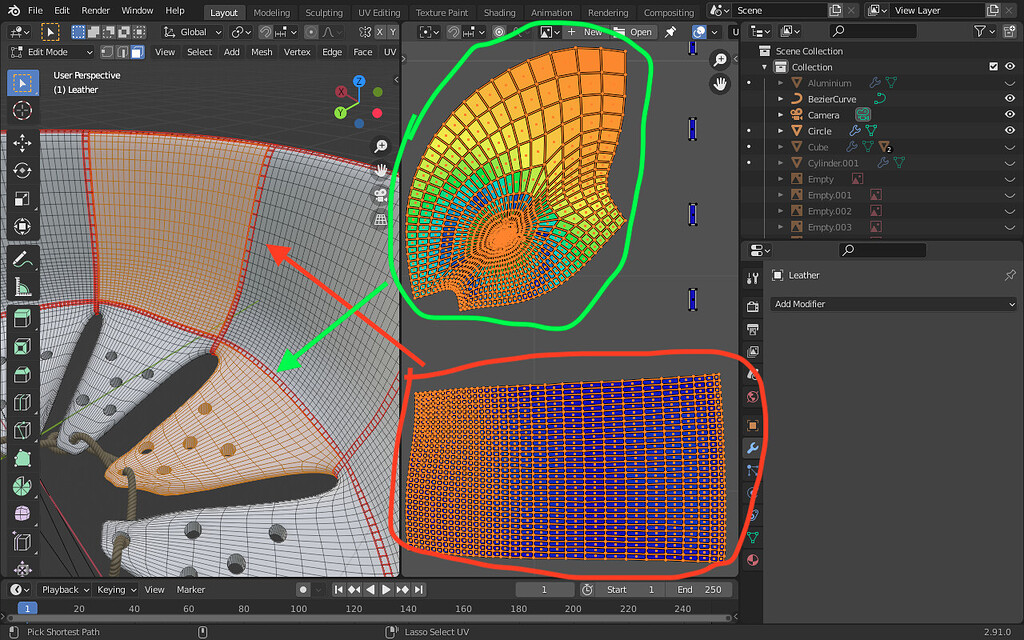1024x640 pixels.
Task: Show Aluminium using its closed eye icon
Action: click(x=1010, y=83)
